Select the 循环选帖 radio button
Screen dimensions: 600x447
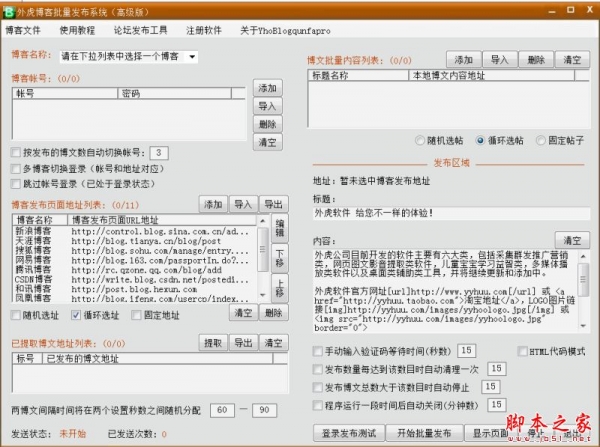pos(480,140)
